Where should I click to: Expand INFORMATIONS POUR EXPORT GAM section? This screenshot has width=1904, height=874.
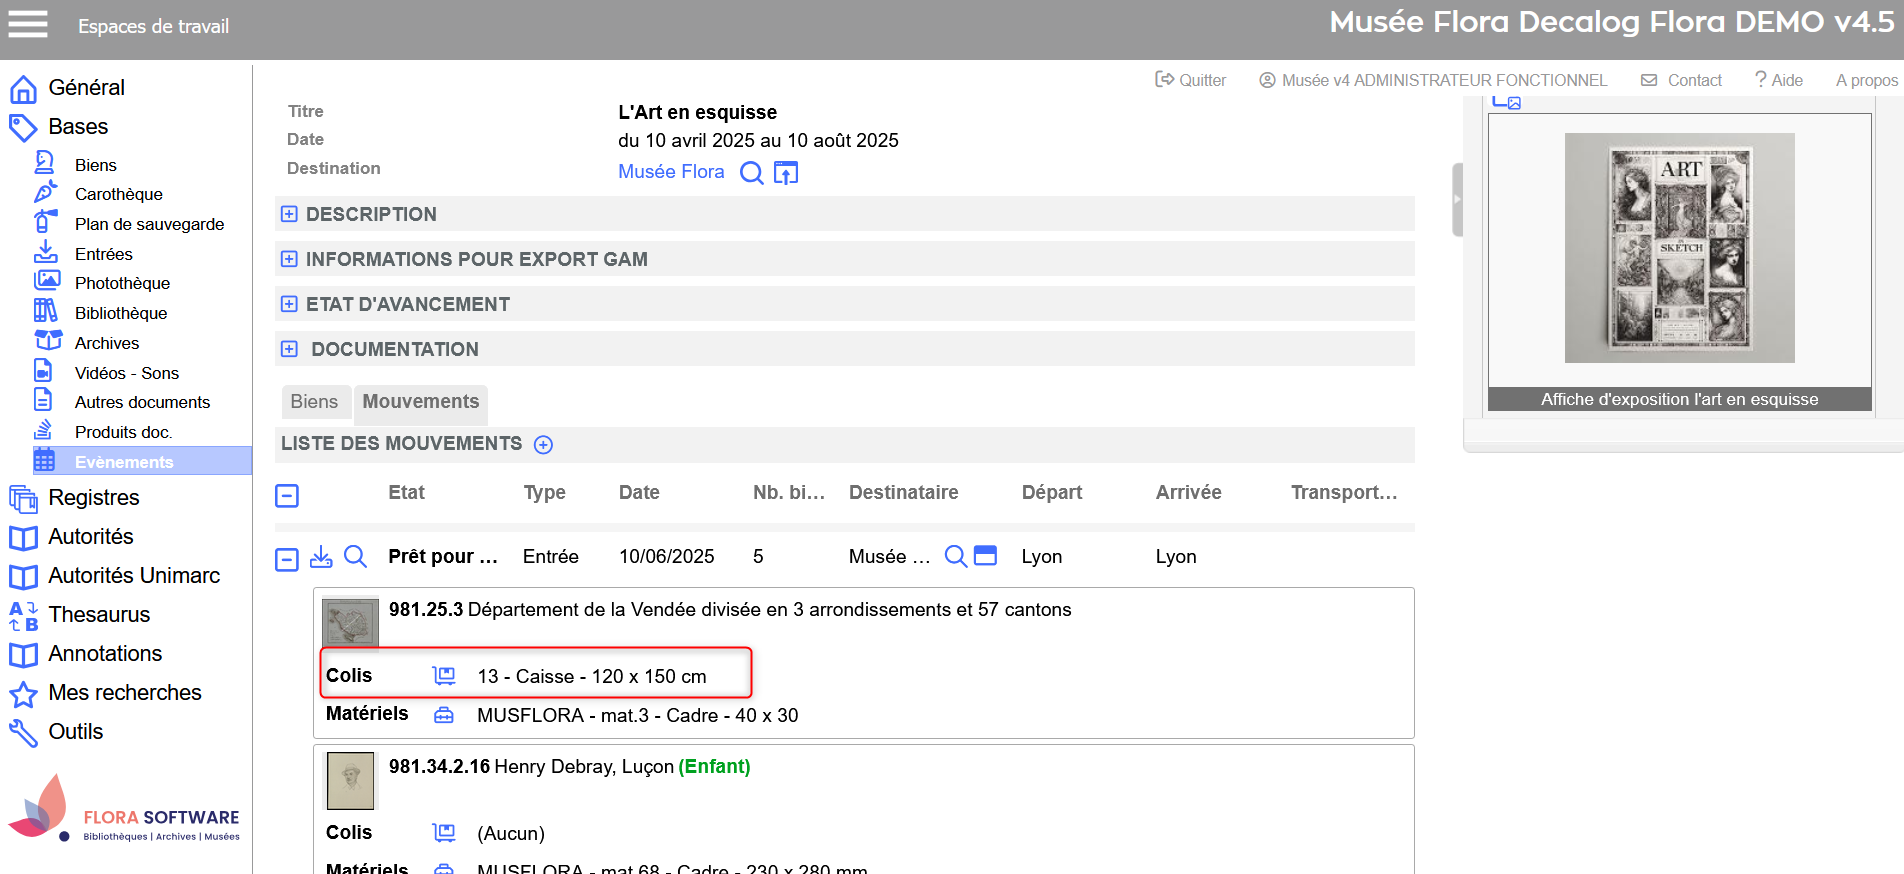(289, 259)
